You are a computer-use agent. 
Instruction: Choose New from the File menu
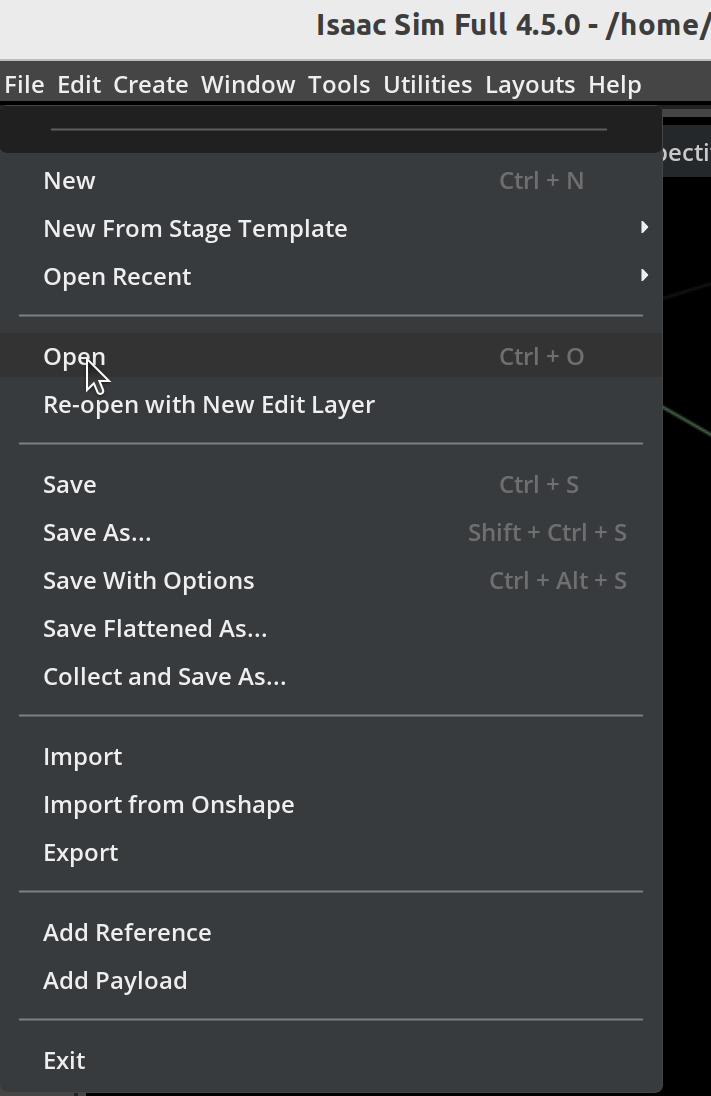(70, 181)
